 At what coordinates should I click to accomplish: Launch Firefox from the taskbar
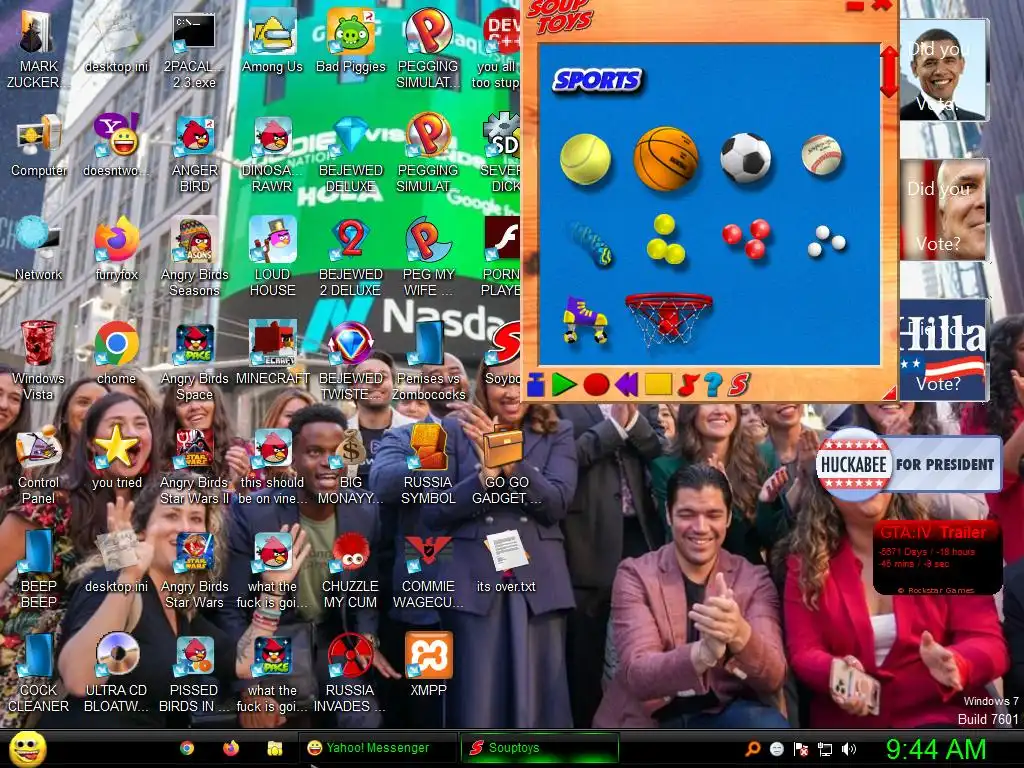[231, 748]
